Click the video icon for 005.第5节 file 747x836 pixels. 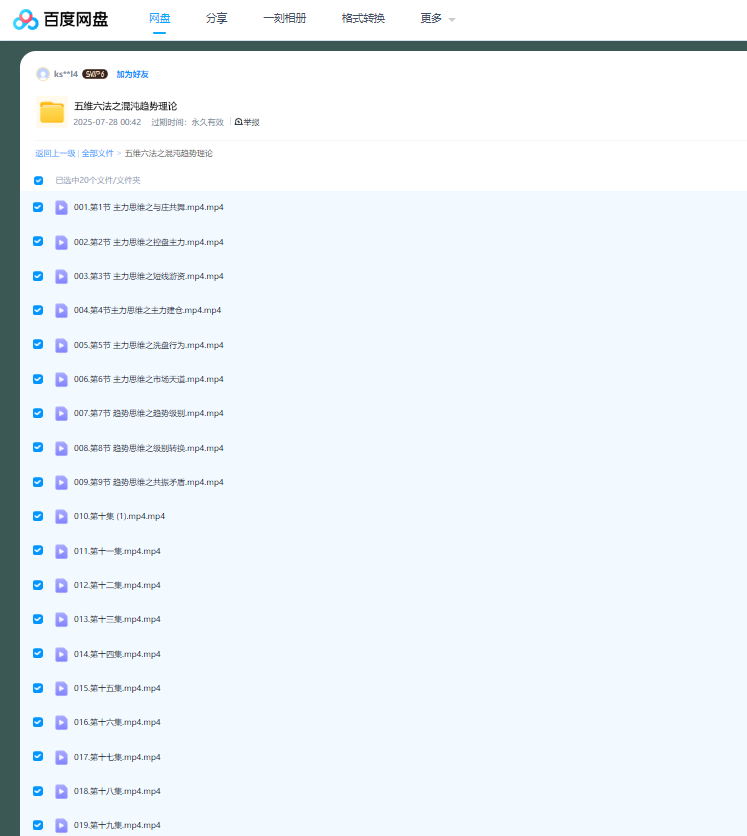tap(61, 345)
